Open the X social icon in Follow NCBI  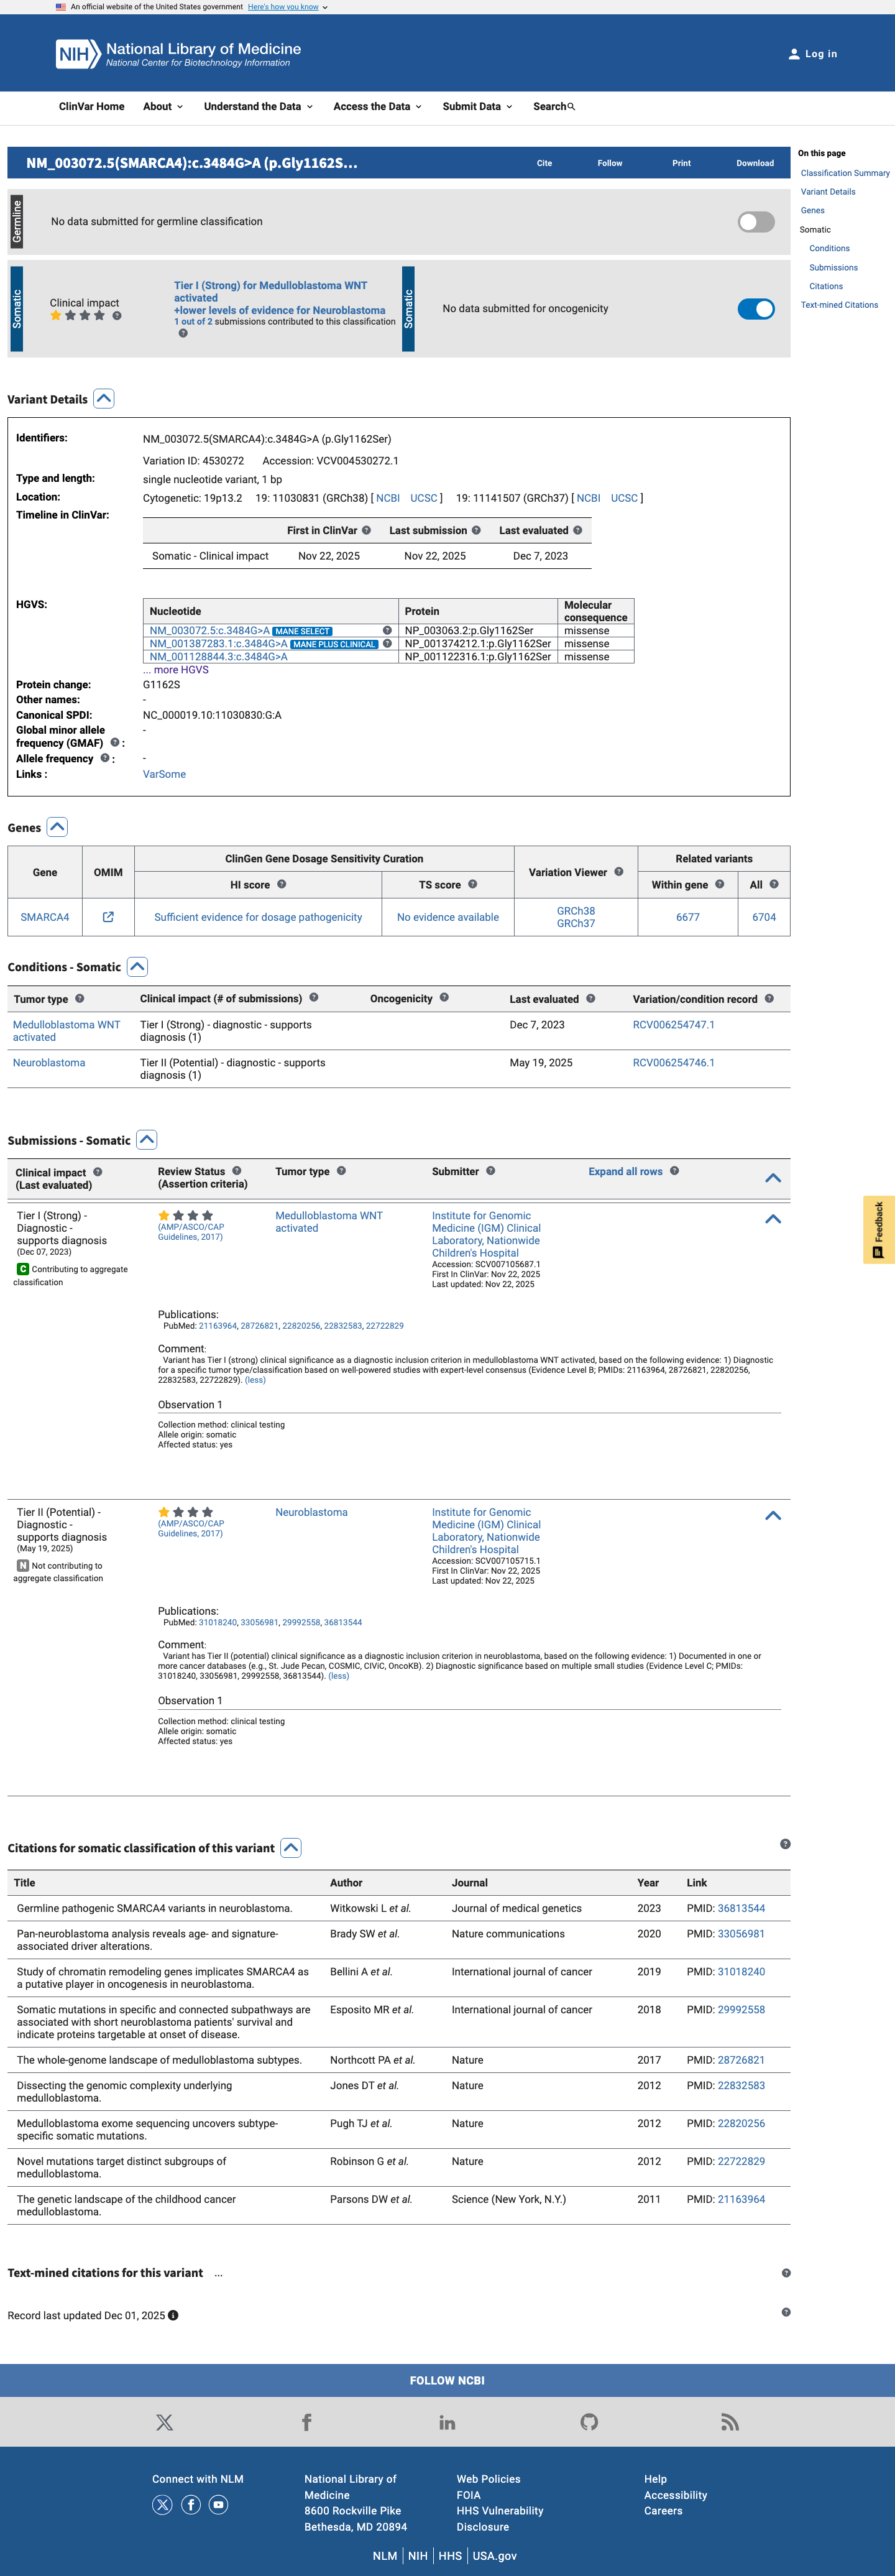coord(164,2422)
